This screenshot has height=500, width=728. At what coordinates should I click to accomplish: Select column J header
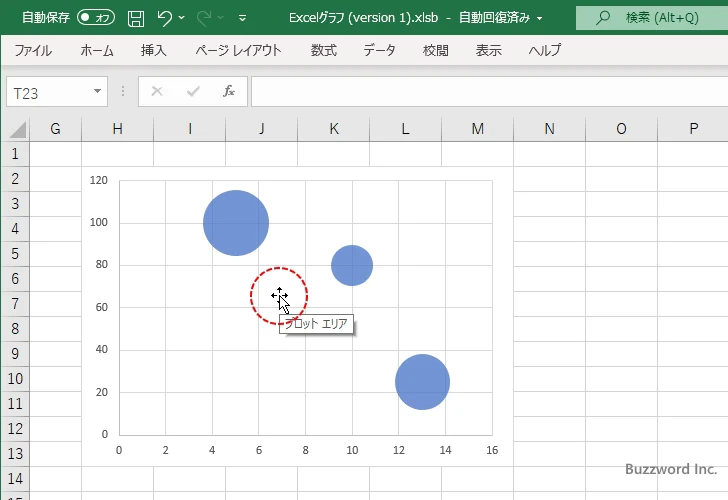tap(261, 129)
